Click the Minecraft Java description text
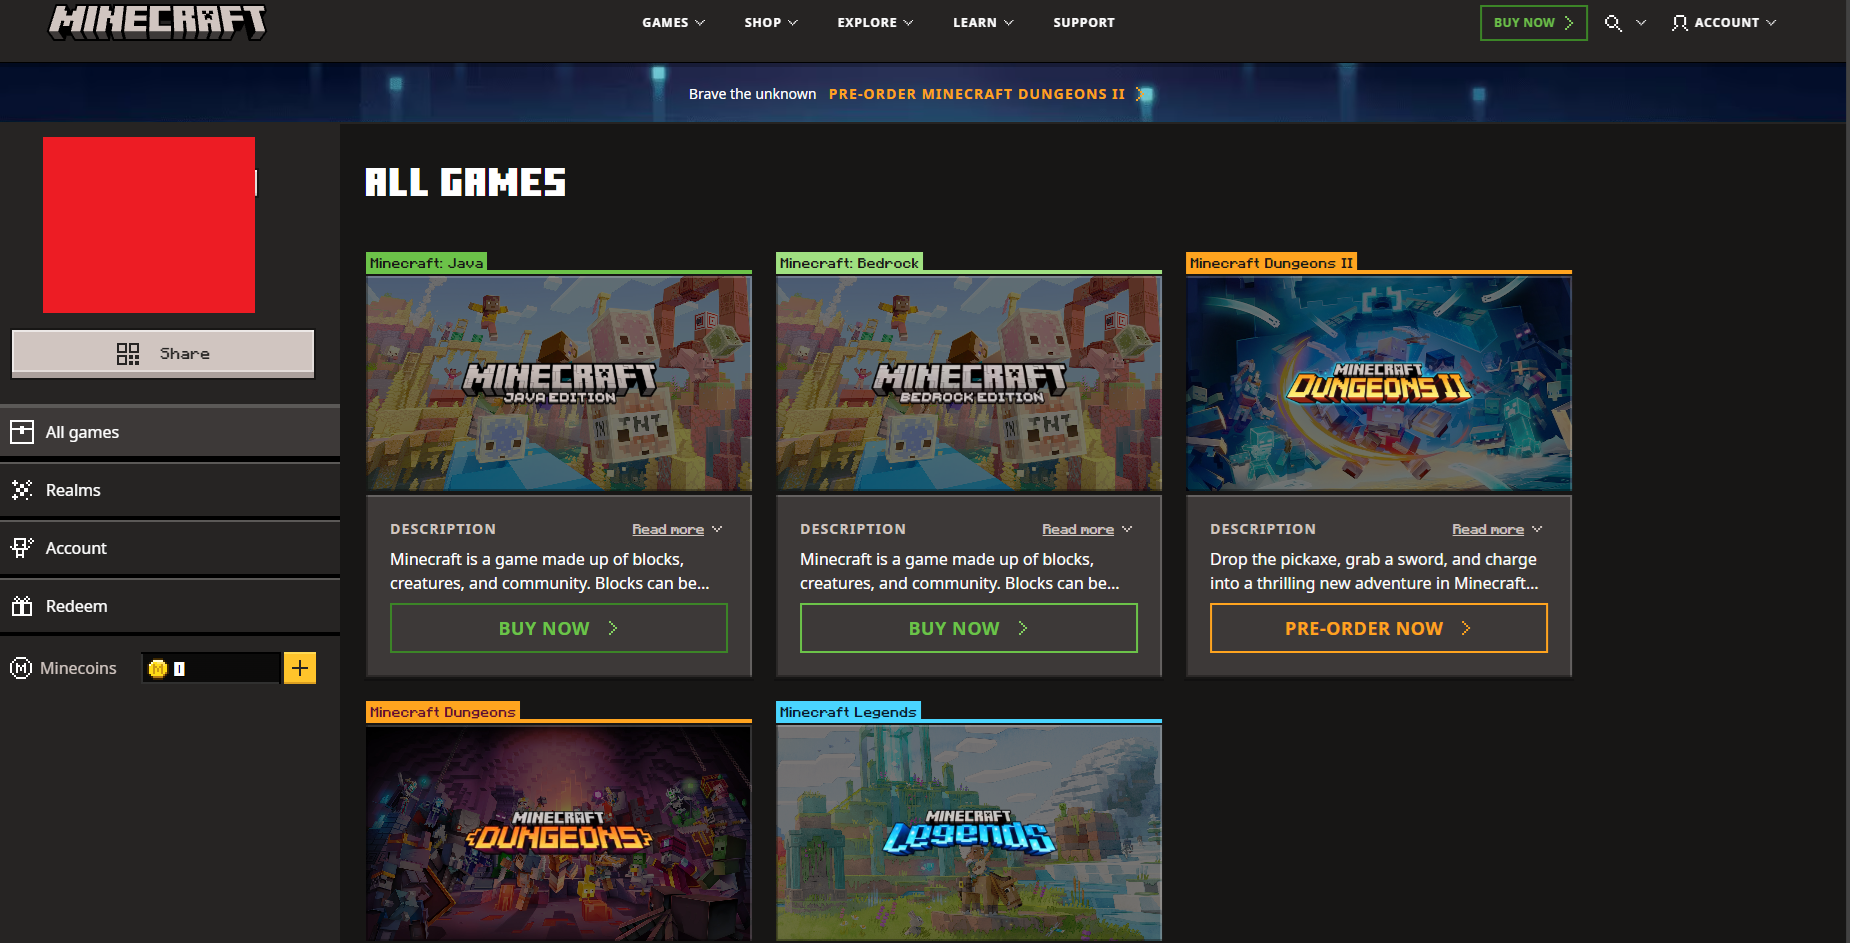Viewport: 1850px width, 943px height. tap(550, 571)
